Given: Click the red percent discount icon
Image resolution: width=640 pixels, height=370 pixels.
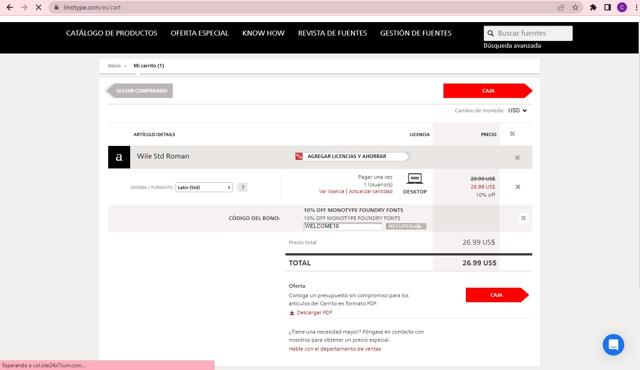Looking at the screenshot, I should click(299, 156).
